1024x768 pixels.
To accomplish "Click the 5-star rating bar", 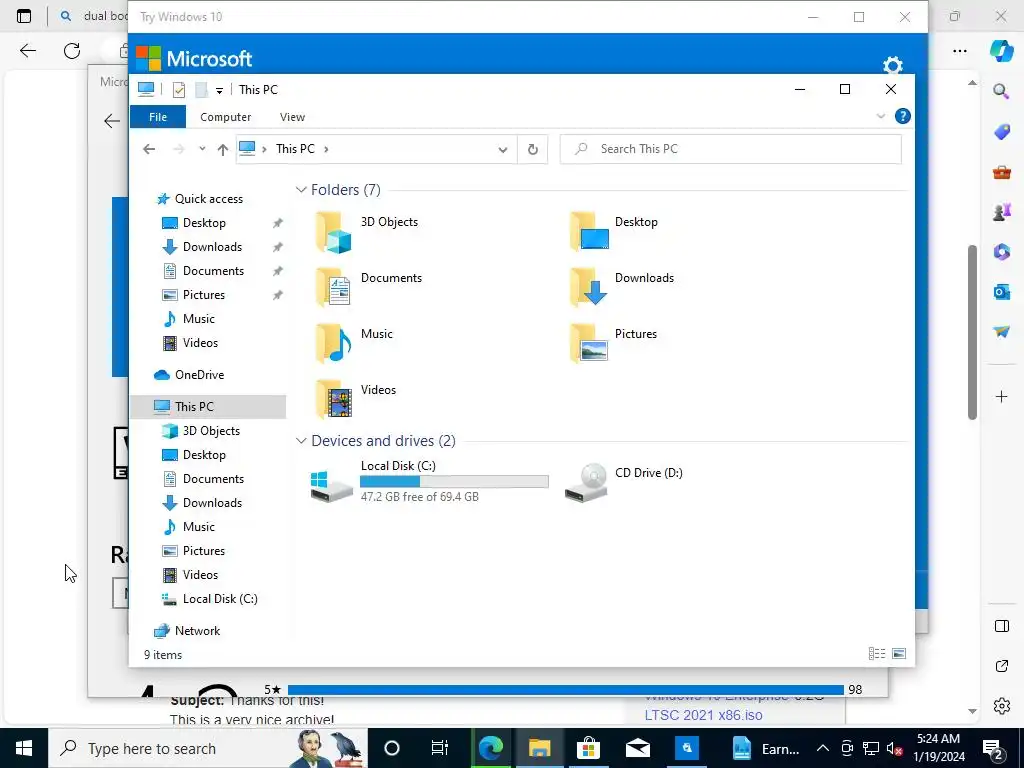I will pos(566,690).
